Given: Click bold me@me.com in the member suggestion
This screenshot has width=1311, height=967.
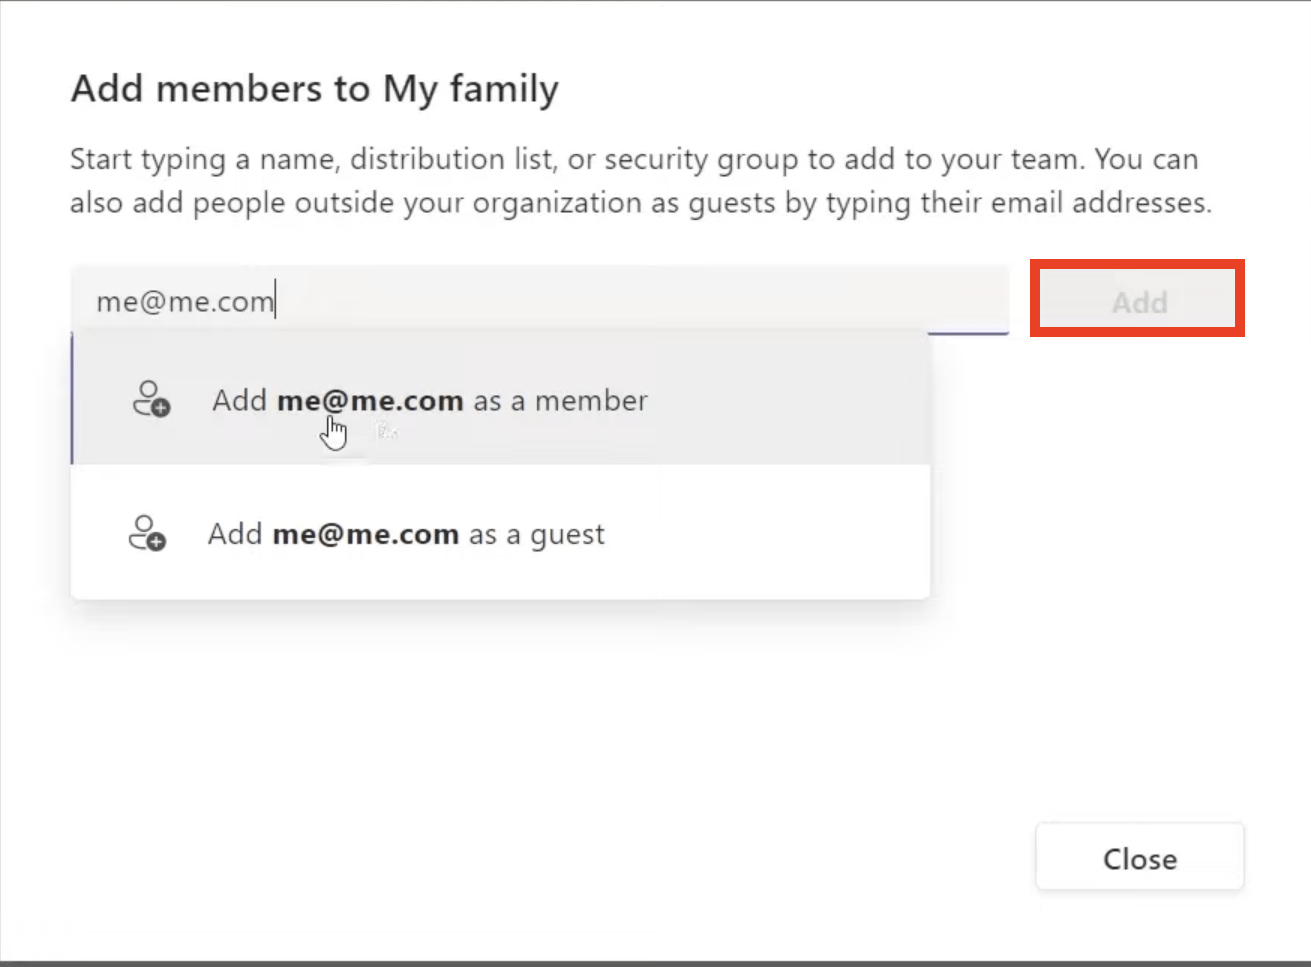Looking at the screenshot, I should click(370, 400).
